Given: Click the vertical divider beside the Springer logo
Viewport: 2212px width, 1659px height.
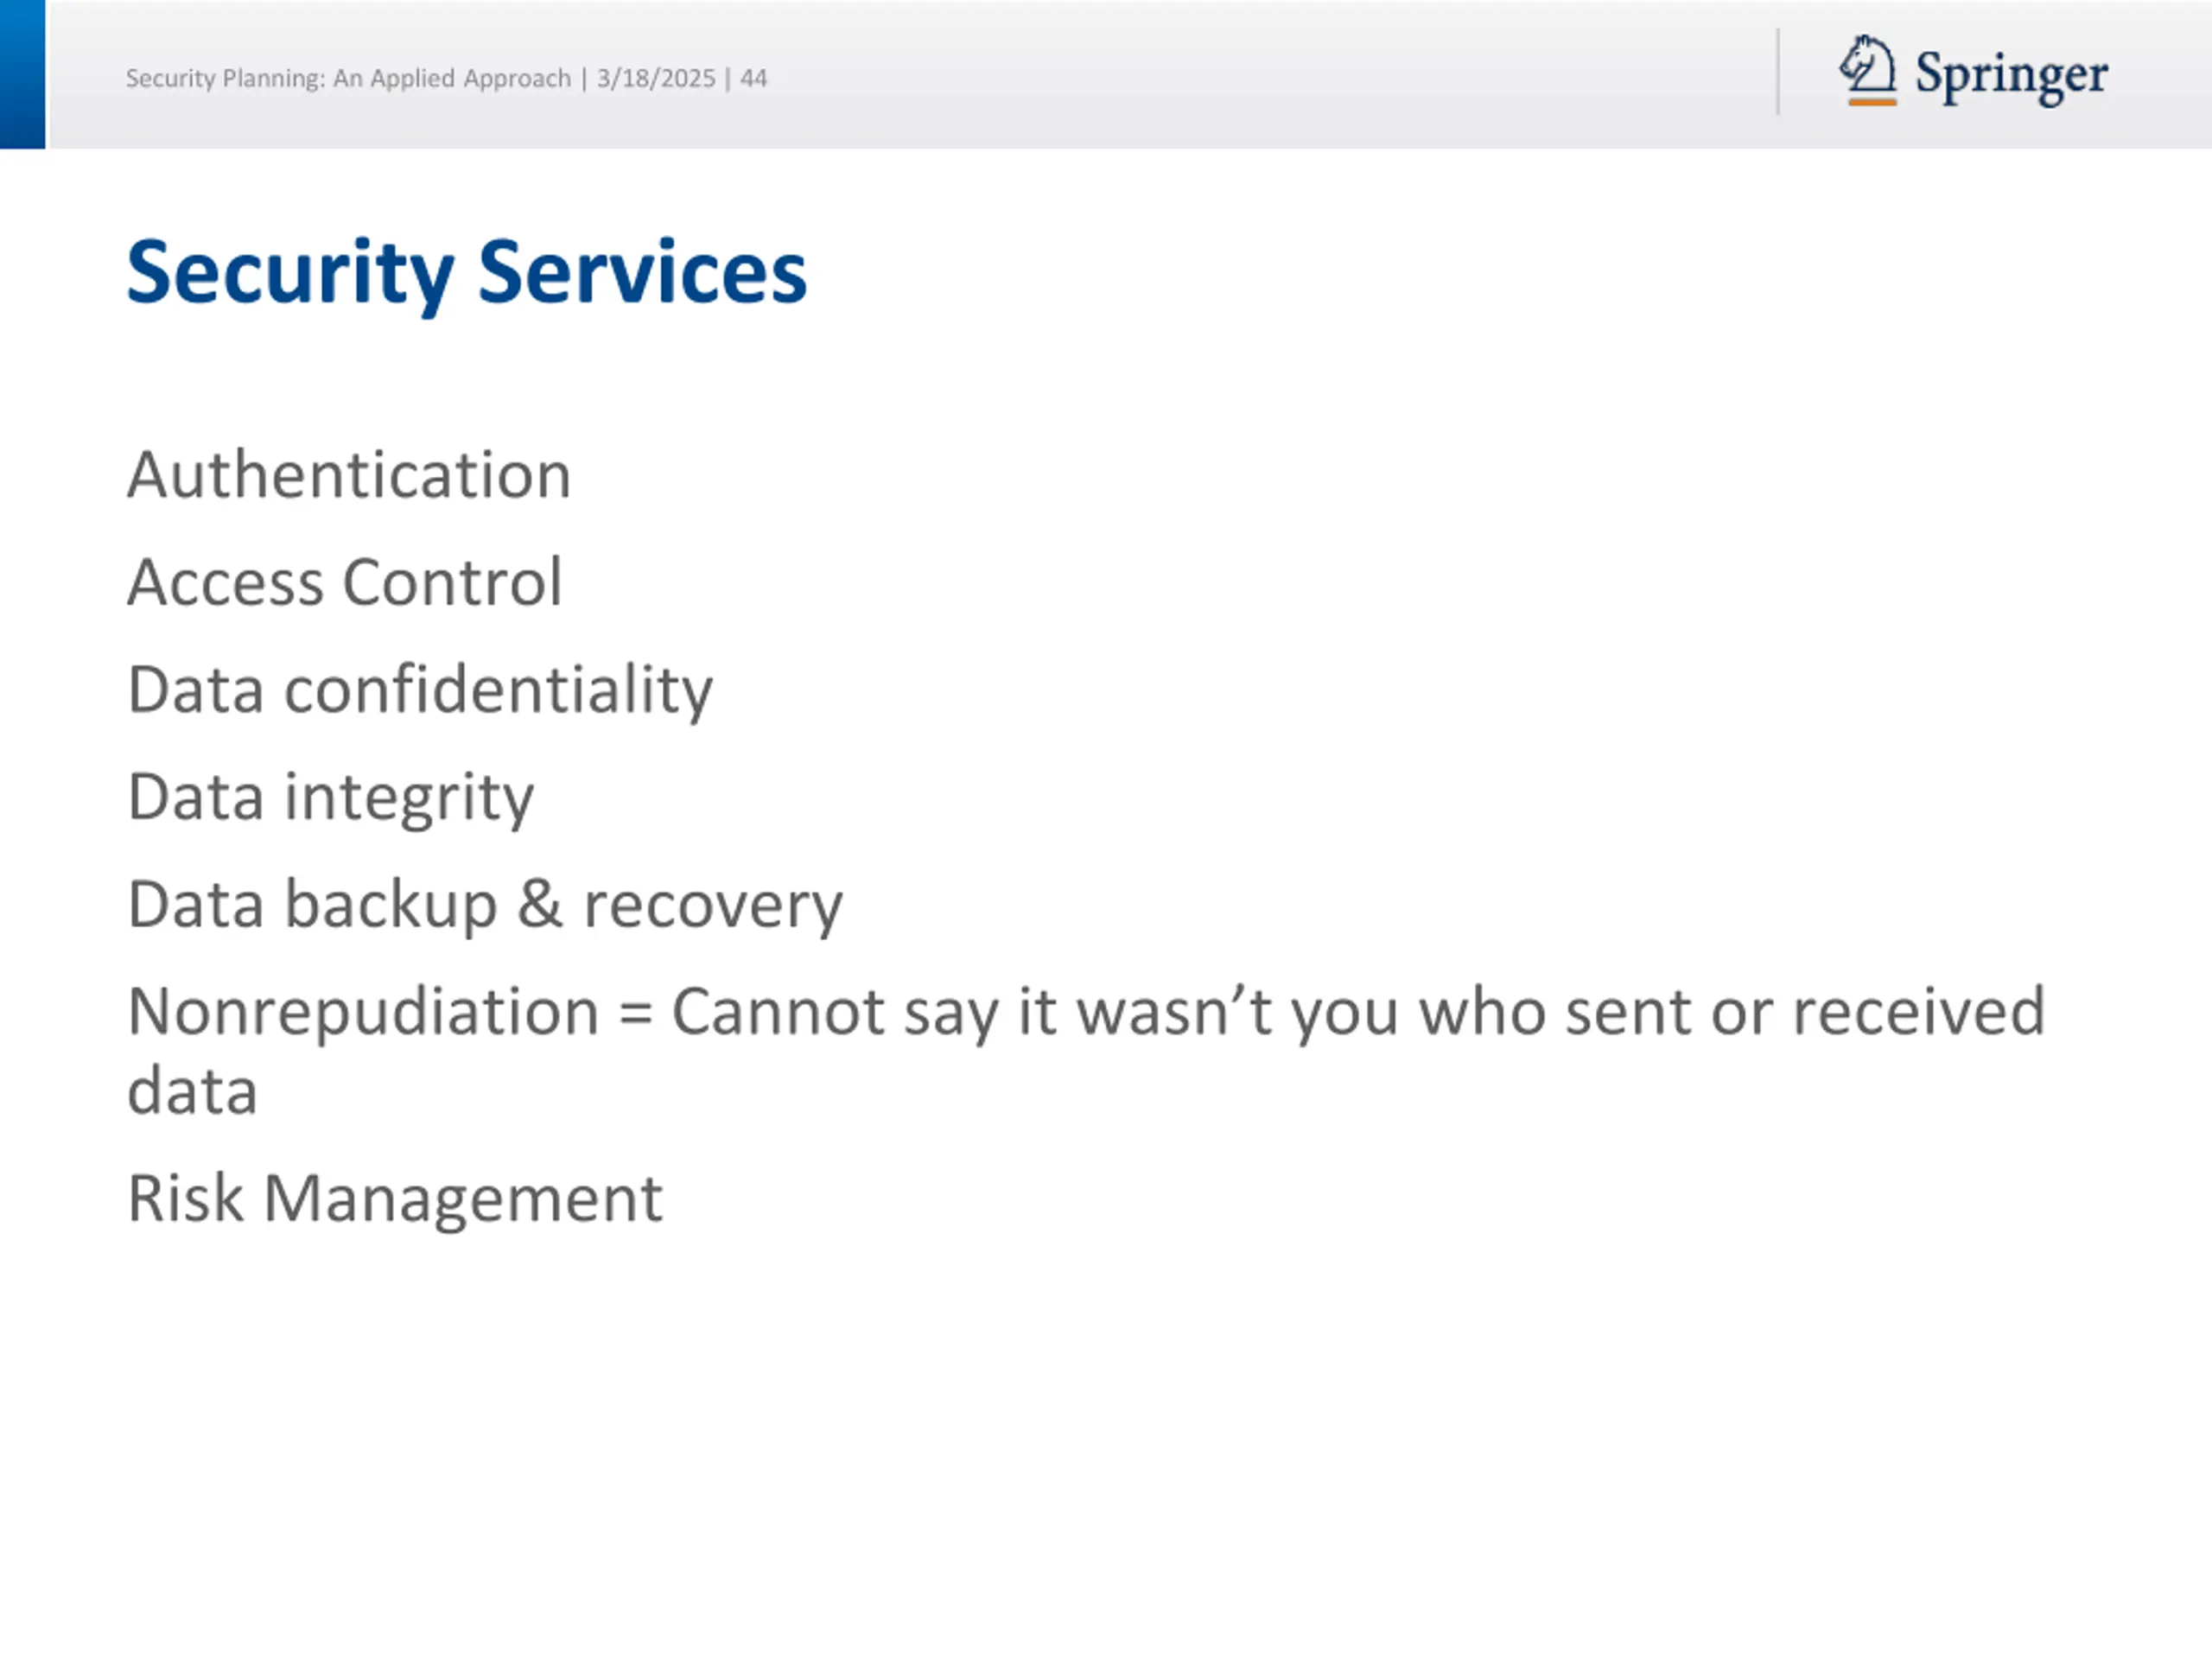Looking at the screenshot, I should coord(1778,72).
